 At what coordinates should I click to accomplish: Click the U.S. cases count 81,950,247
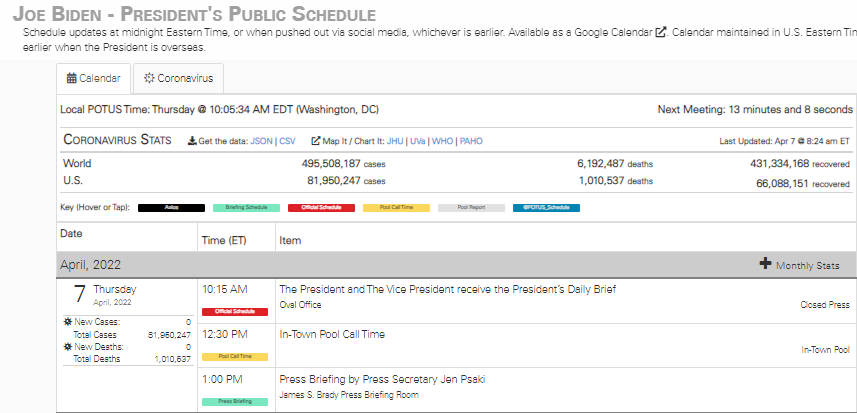click(x=333, y=180)
